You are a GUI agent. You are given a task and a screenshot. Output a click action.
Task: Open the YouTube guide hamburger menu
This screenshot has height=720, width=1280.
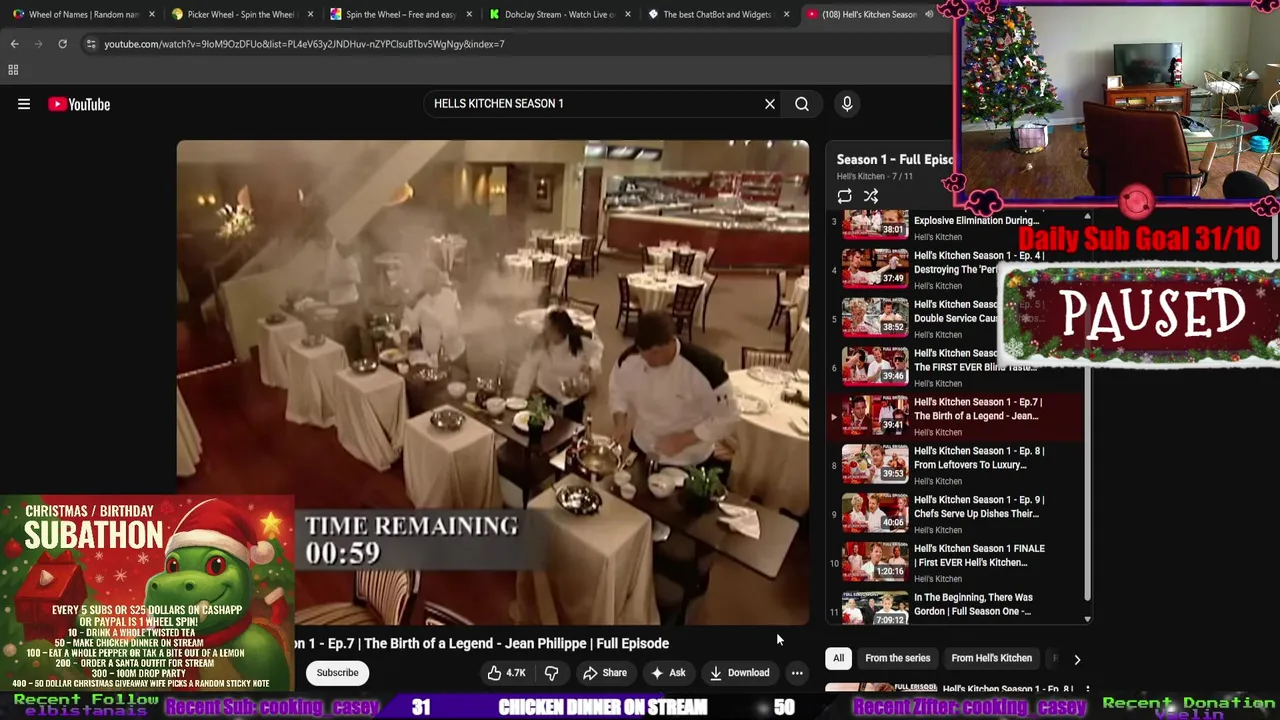pyautogui.click(x=24, y=104)
